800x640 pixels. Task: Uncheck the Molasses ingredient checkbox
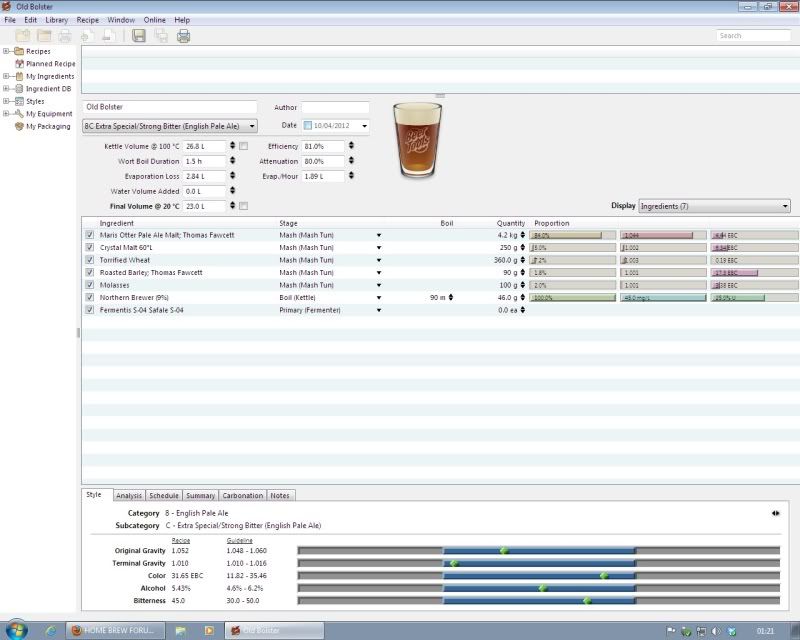pyautogui.click(x=90, y=285)
